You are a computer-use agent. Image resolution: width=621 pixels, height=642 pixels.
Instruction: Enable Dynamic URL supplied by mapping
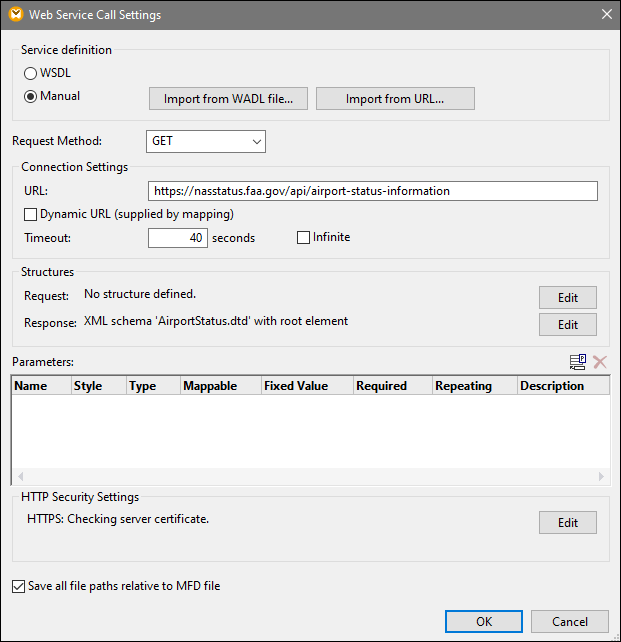point(31,214)
